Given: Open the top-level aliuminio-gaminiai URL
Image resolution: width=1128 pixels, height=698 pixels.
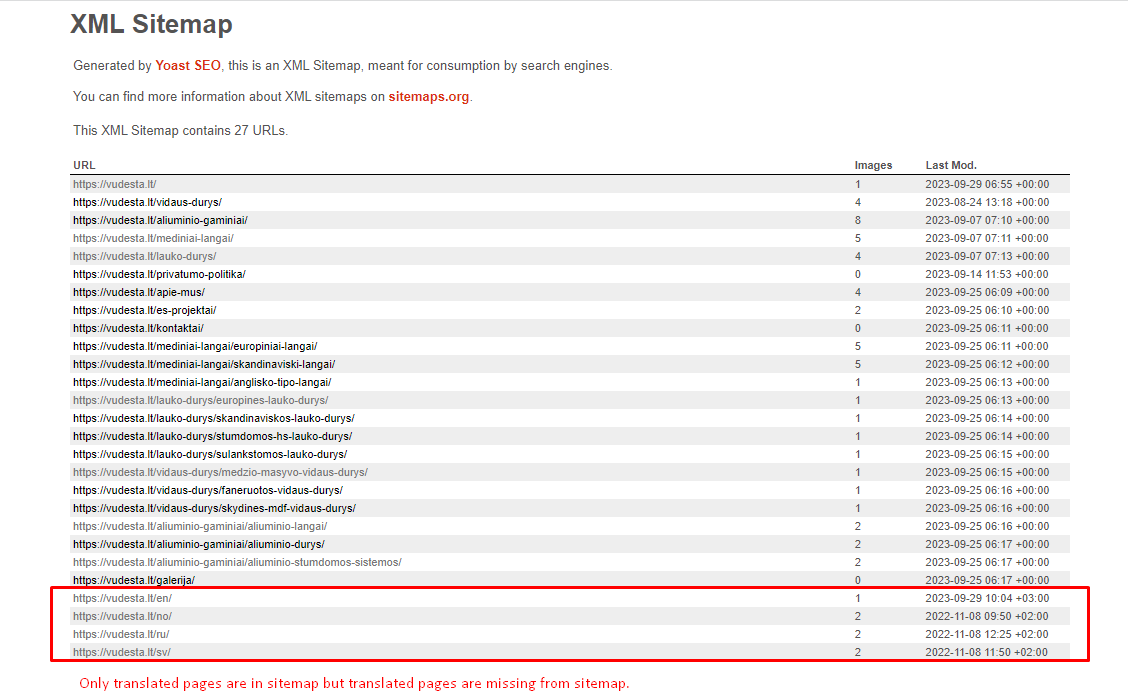Looking at the screenshot, I should pos(160,220).
